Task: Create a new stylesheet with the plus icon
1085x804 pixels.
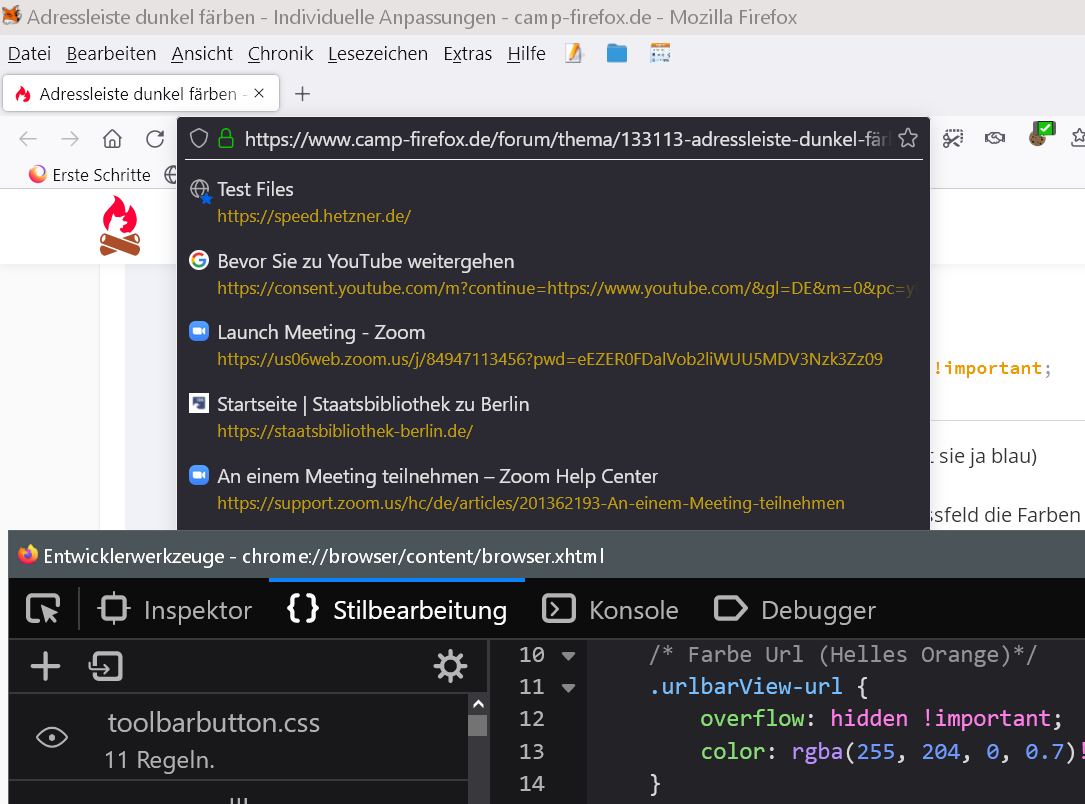Action: pos(45,666)
